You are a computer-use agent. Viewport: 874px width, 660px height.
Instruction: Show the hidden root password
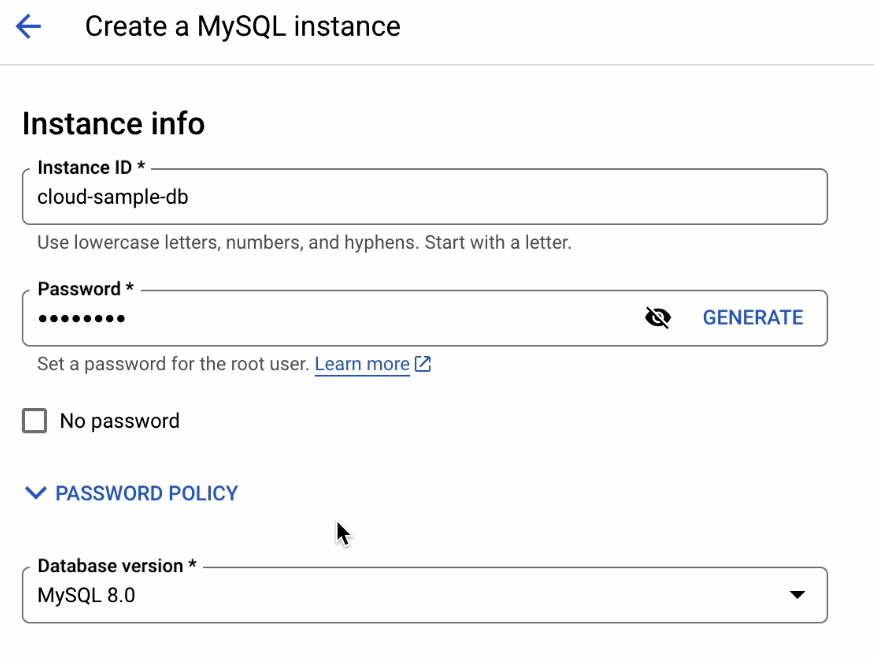pos(657,318)
